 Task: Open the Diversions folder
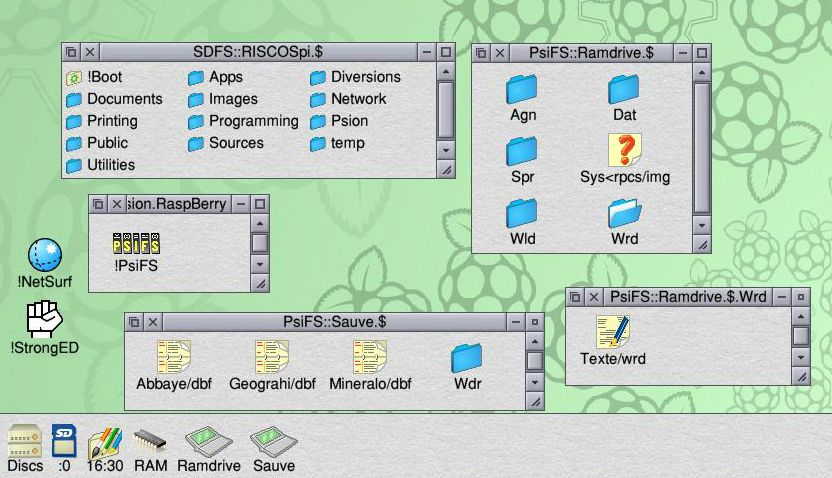click(x=356, y=77)
